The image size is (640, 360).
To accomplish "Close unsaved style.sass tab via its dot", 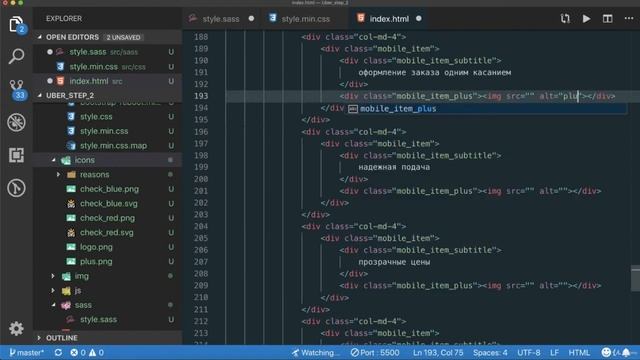I will click(x=251, y=19).
